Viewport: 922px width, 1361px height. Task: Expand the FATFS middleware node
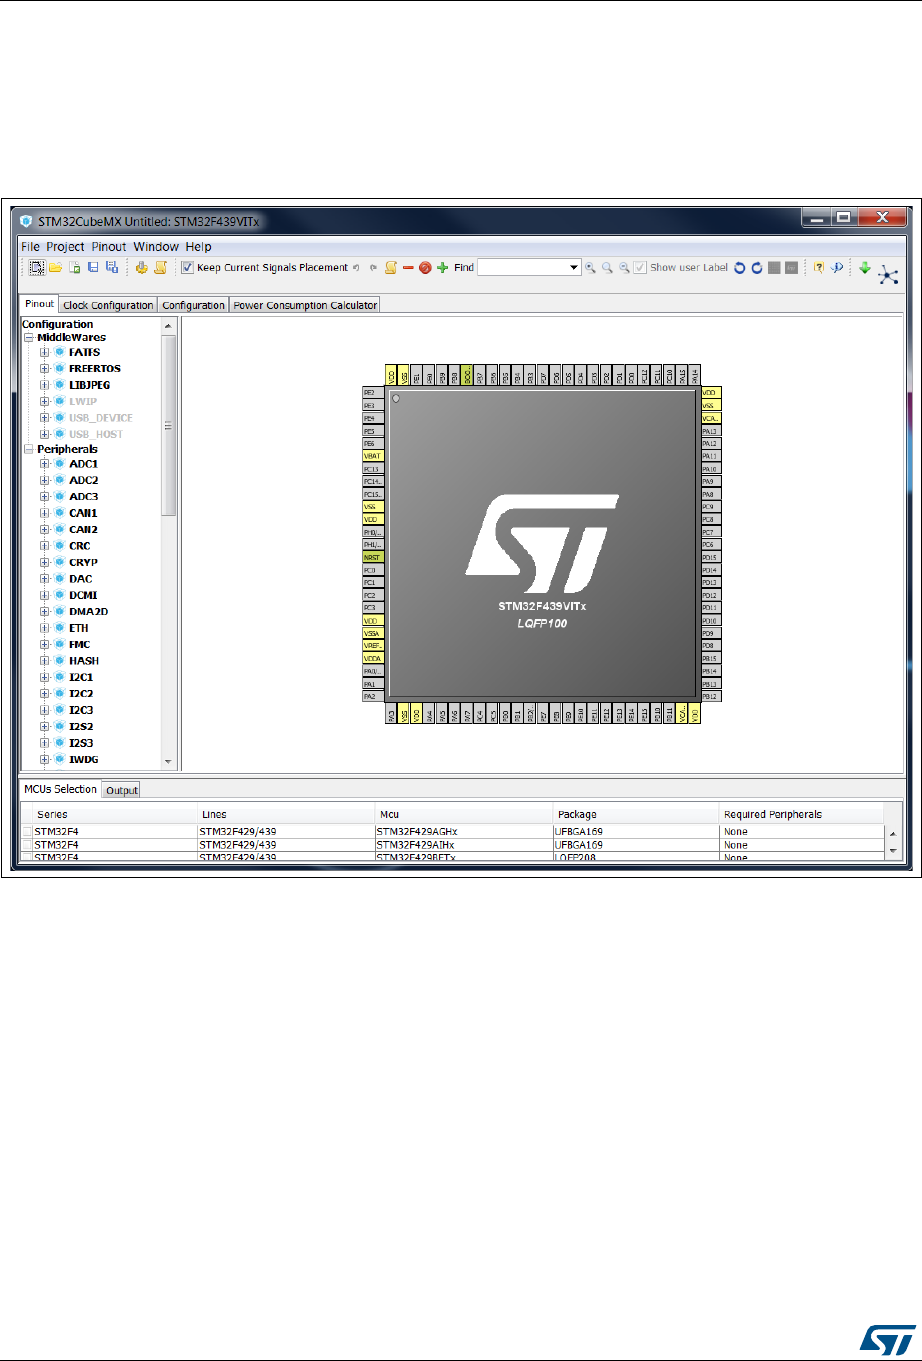coord(44,352)
